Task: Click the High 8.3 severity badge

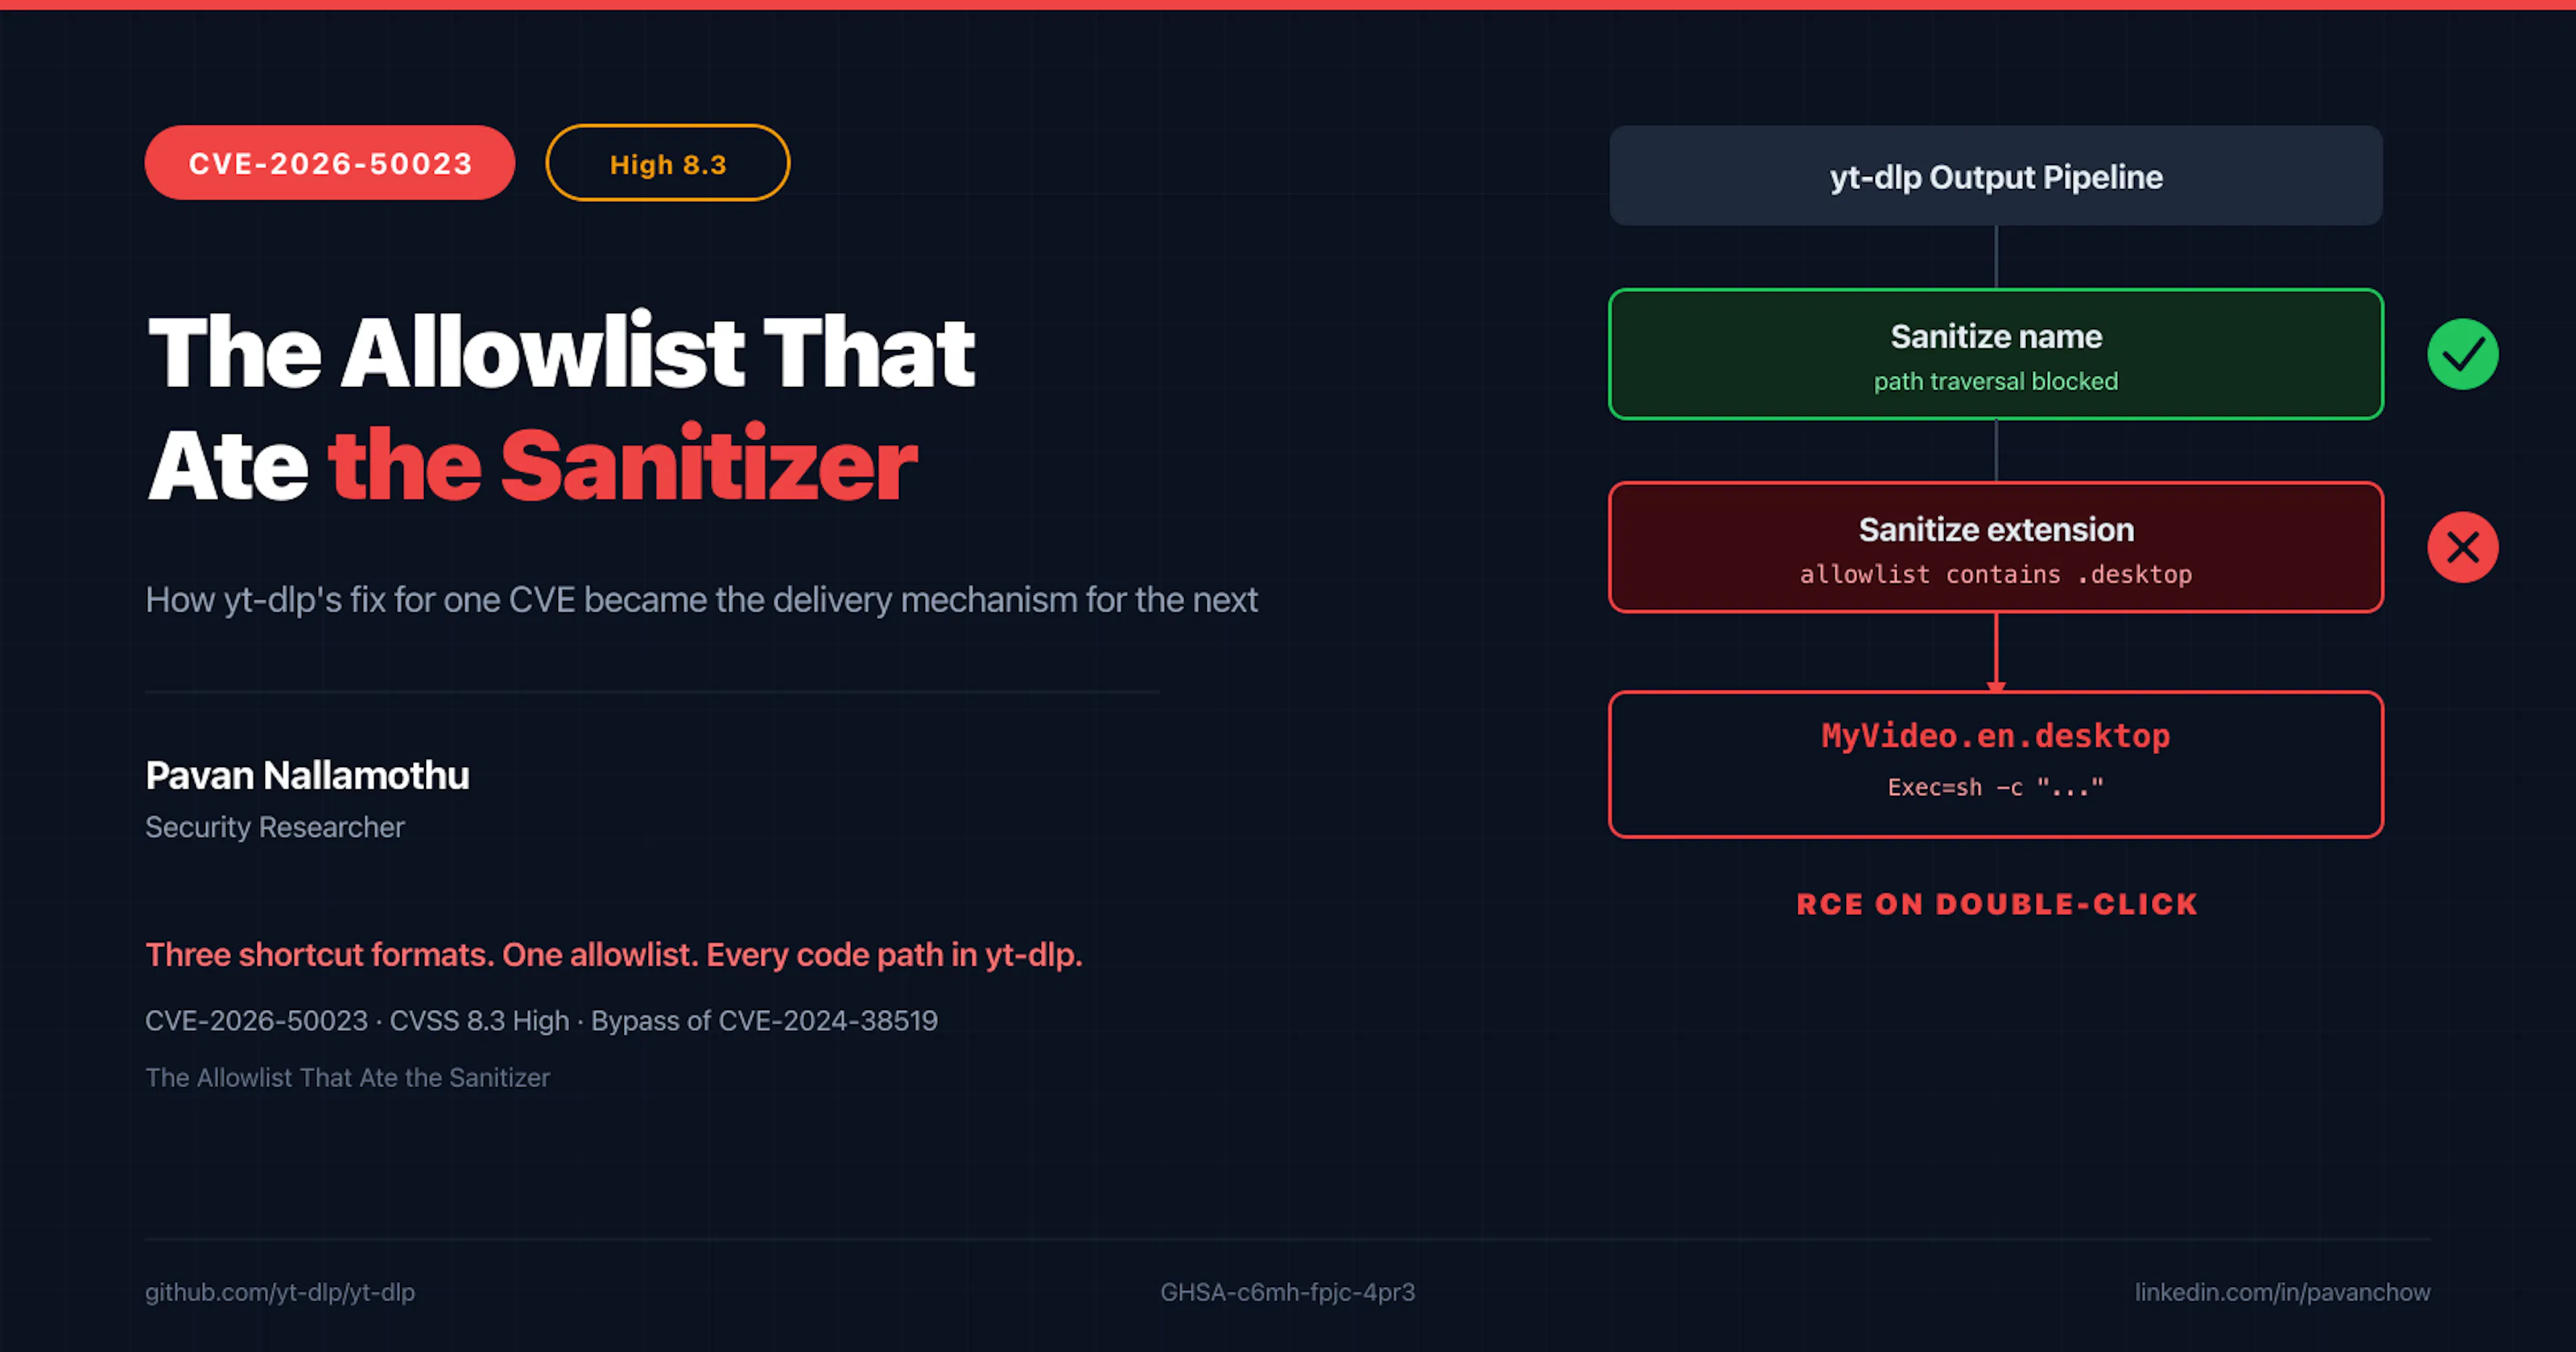Action: pos(668,163)
